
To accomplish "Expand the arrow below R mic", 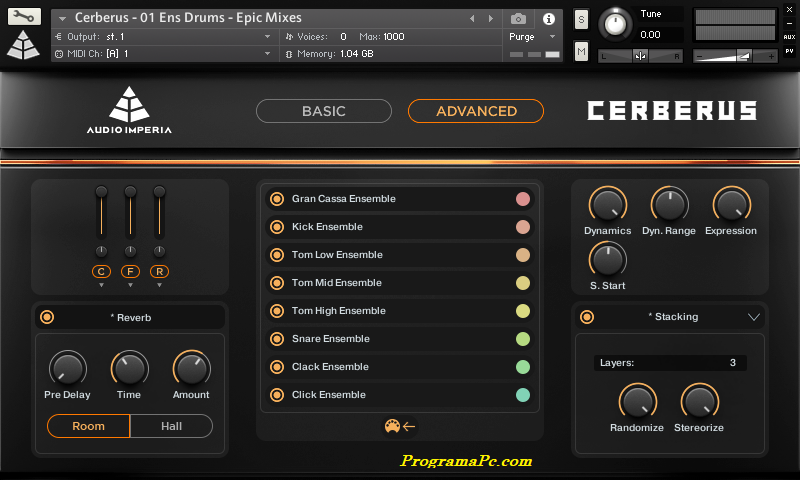I will click(159, 285).
